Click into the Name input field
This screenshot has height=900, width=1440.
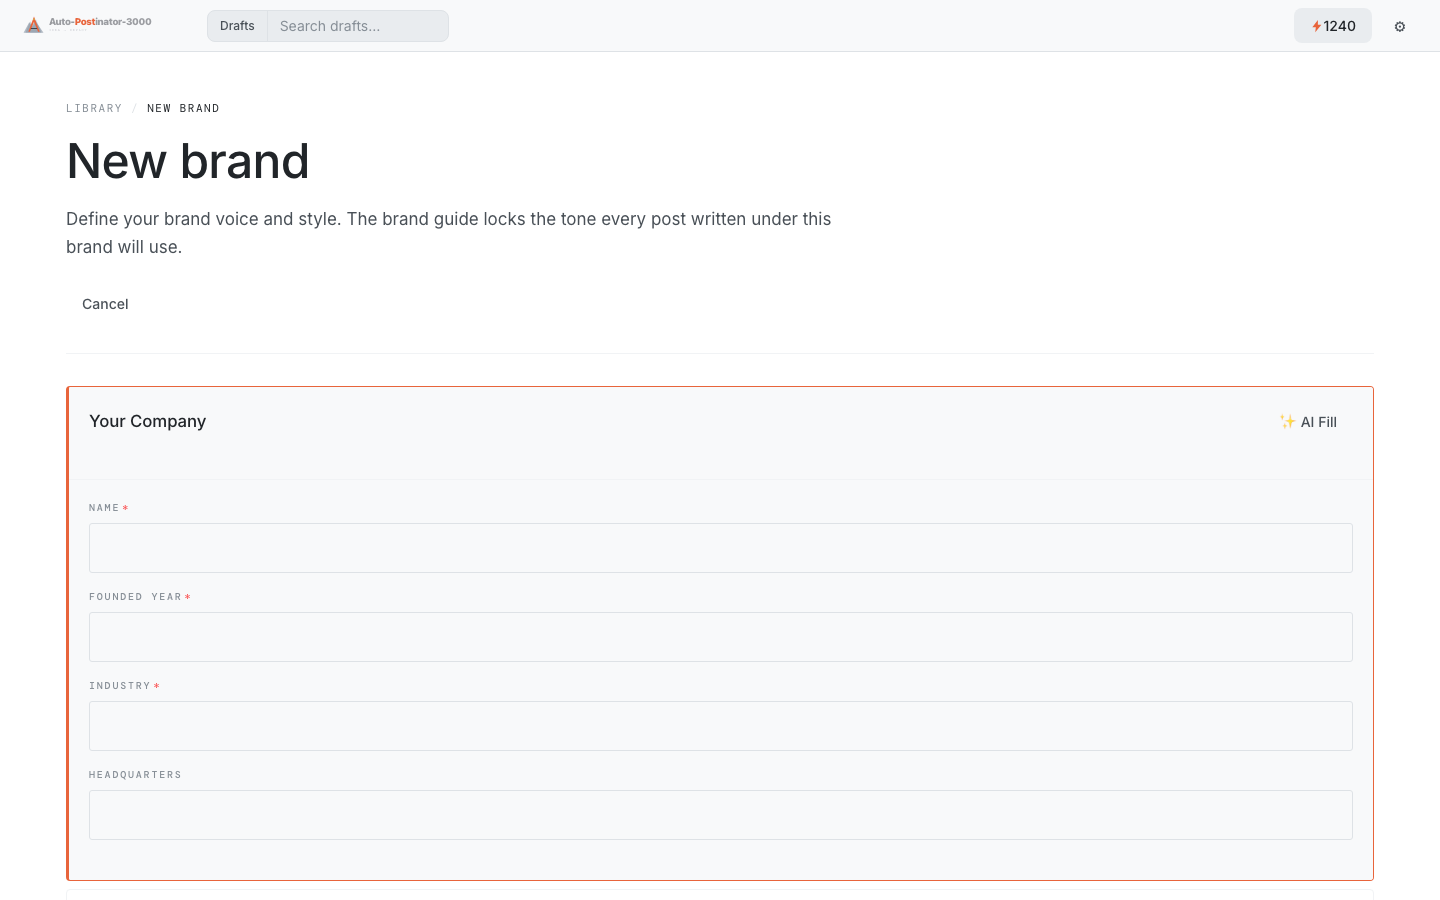721,548
